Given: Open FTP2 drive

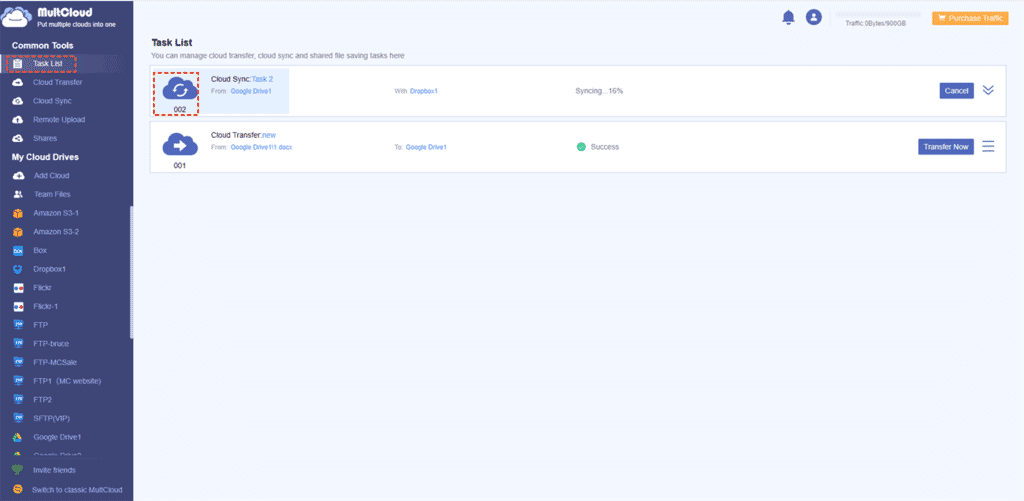Looking at the screenshot, I should (x=42, y=399).
